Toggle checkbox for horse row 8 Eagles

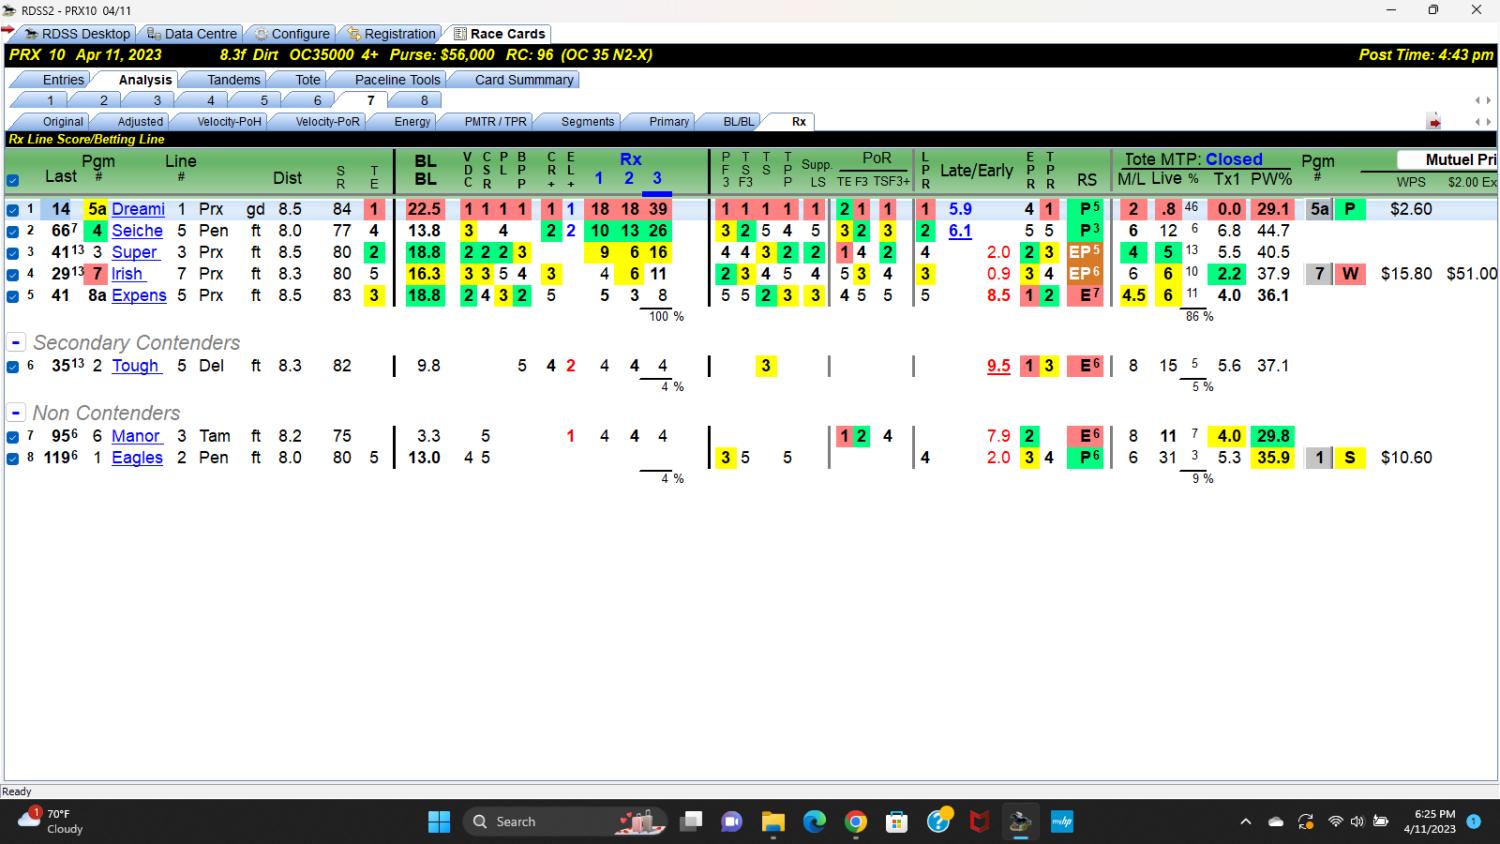13,459
